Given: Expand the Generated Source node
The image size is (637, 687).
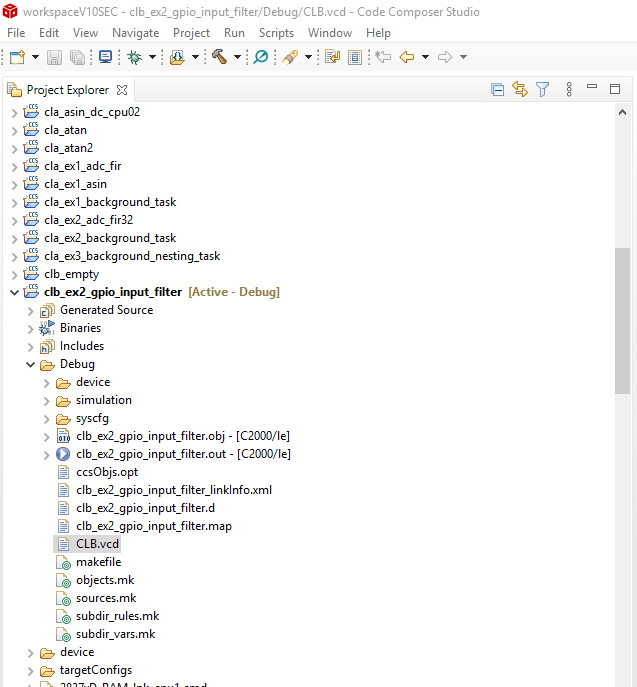Looking at the screenshot, I should pyautogui.click(x=30, y=311).
